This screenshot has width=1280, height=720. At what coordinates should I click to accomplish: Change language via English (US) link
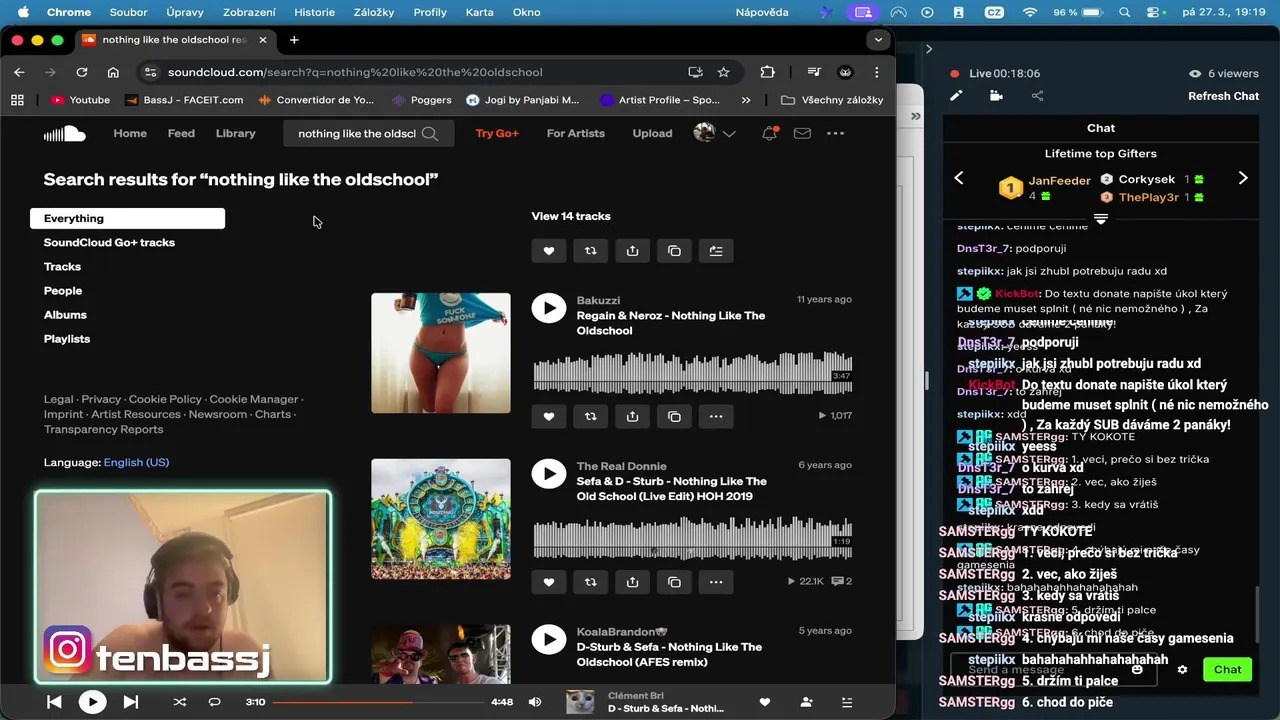point(136,462)
